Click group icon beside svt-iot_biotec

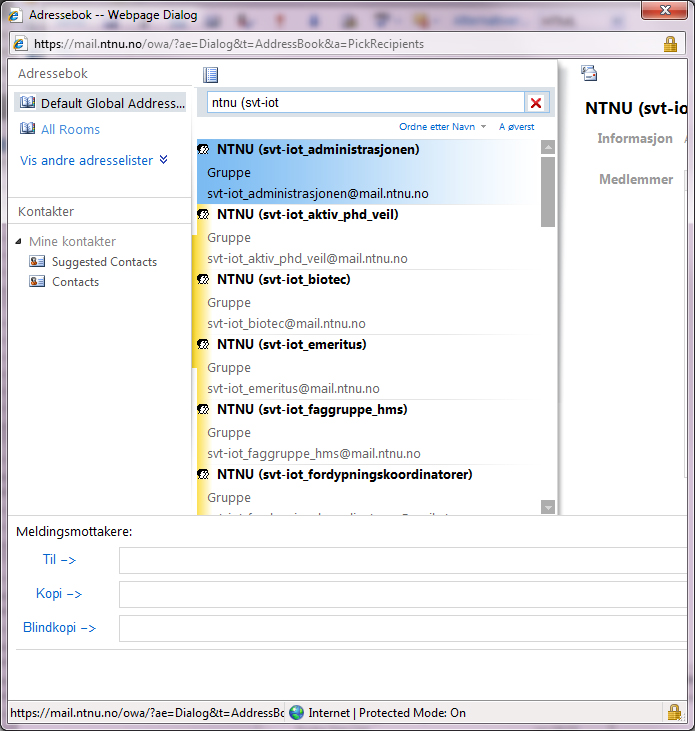203,279
